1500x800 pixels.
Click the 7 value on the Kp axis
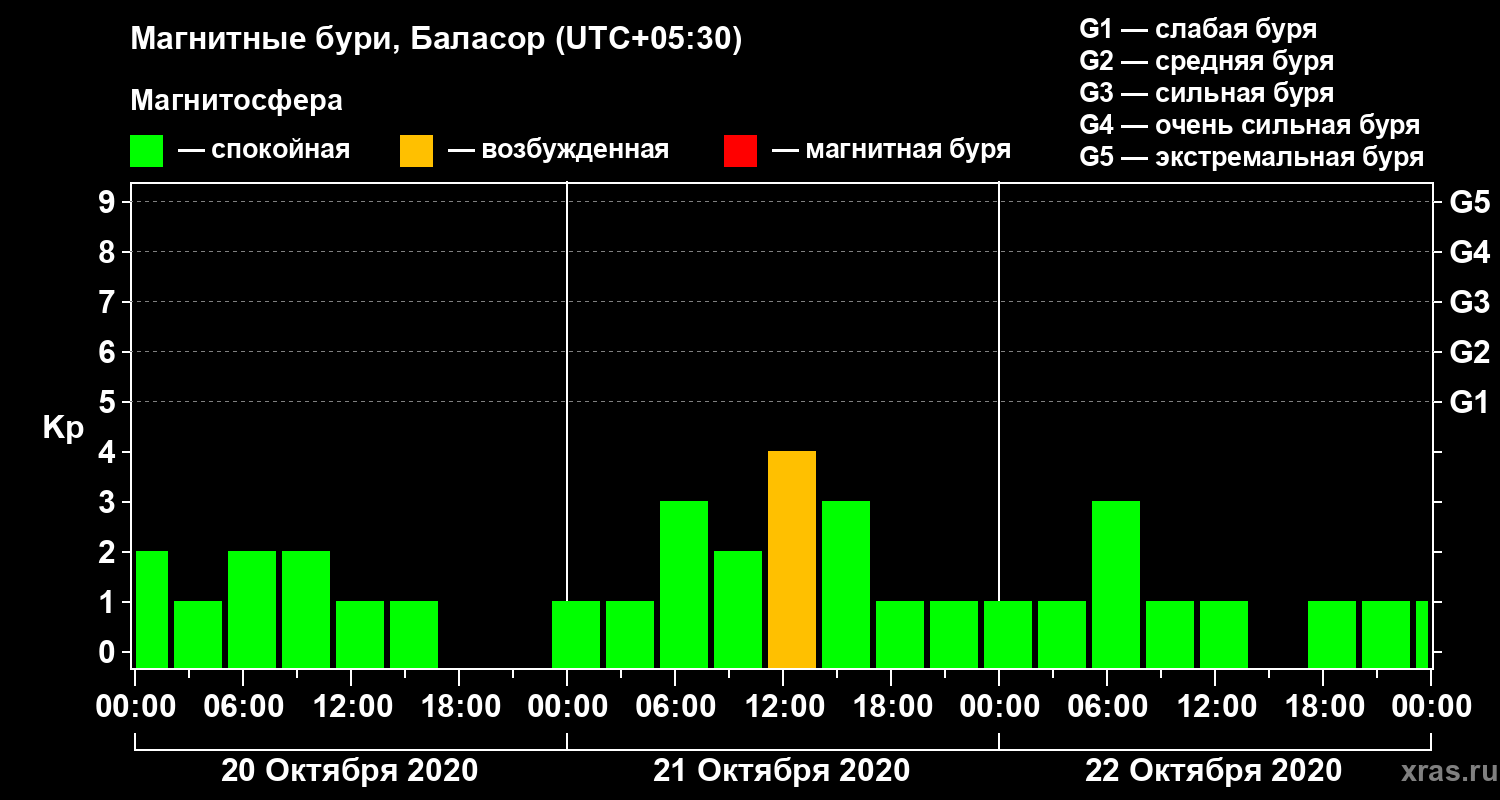[x=109, y=302]
